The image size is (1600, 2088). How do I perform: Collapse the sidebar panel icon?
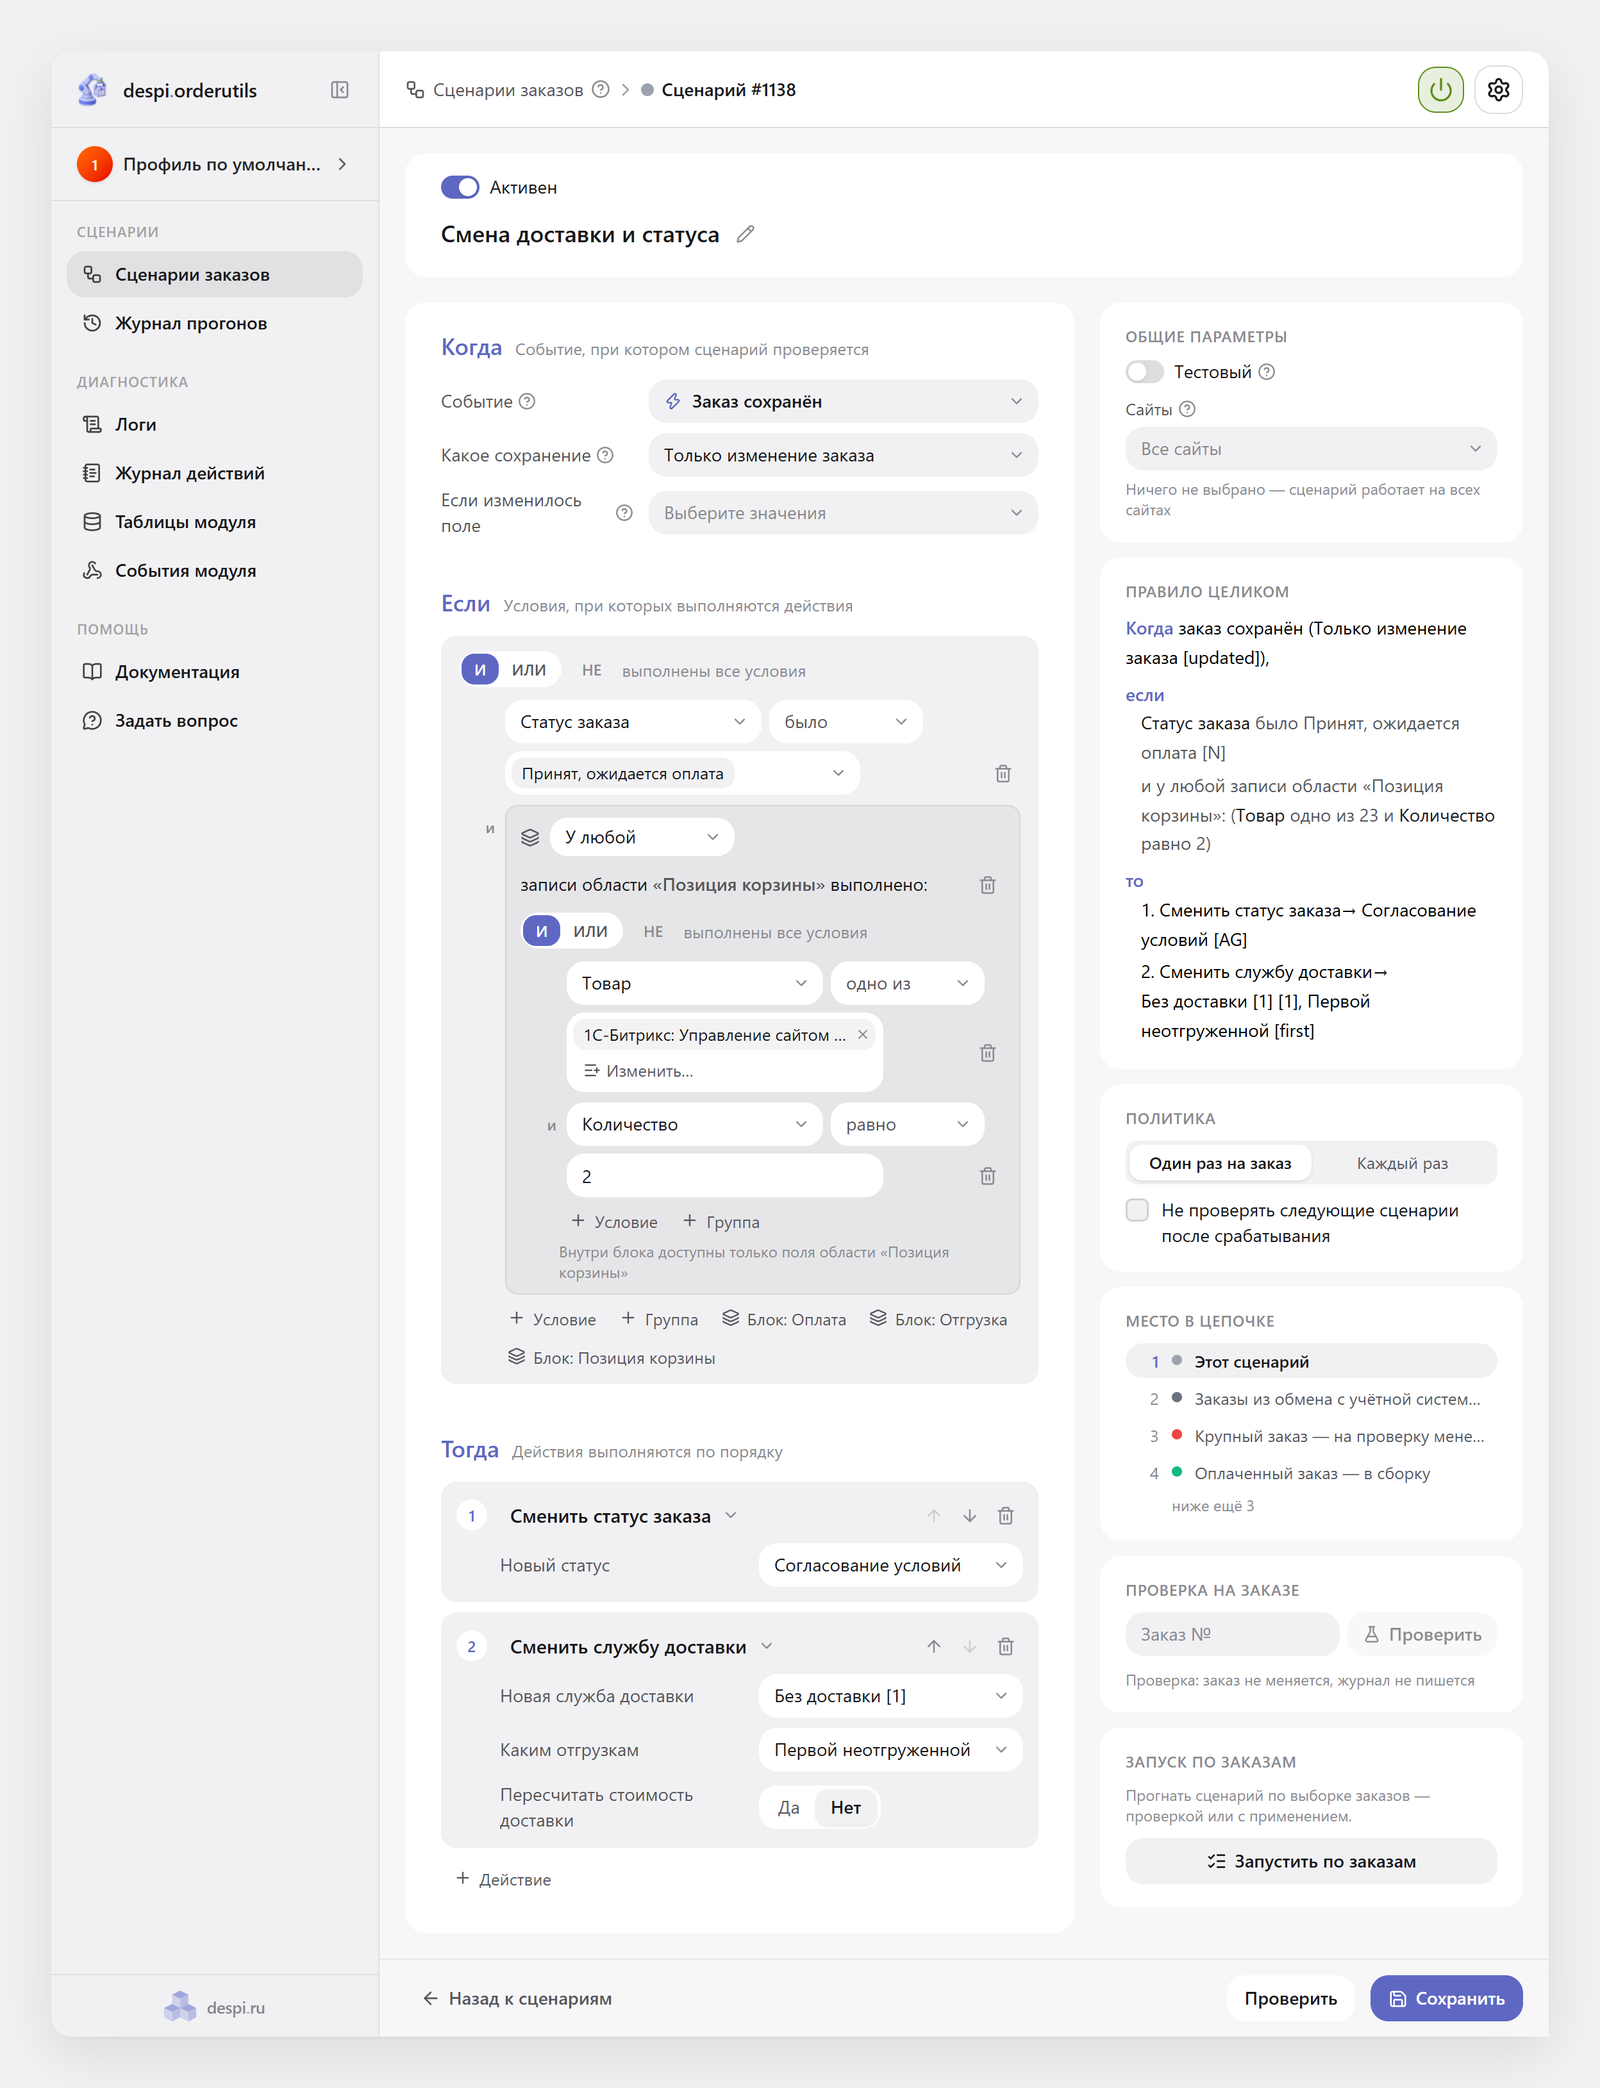click(x=340, y=90)
